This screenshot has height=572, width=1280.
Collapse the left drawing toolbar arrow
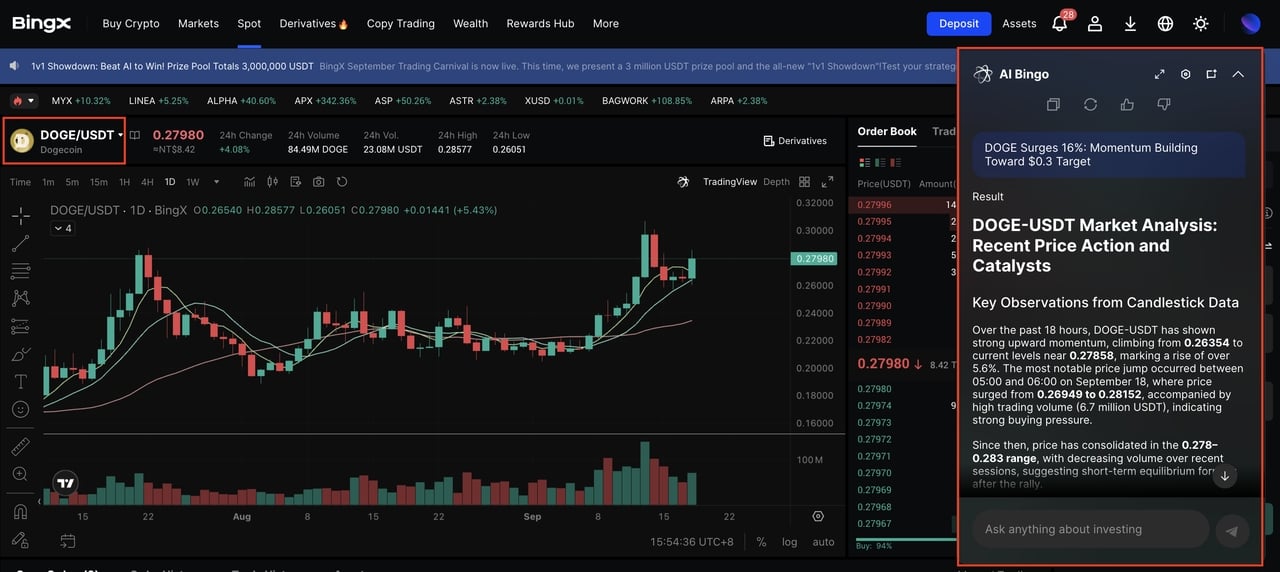point(40,501)
